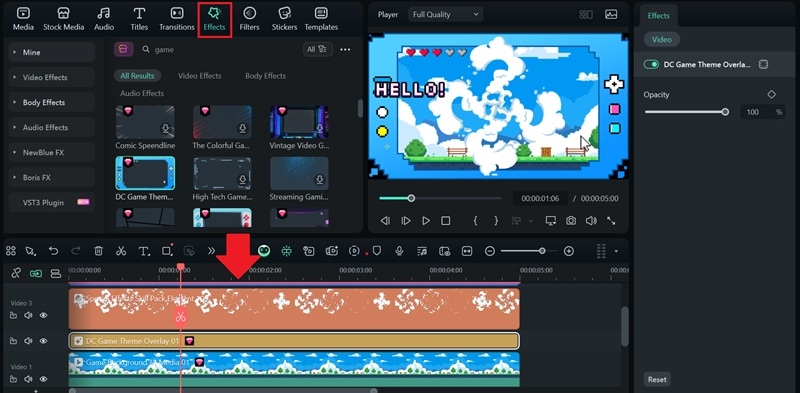800x393 pixels.
Task: Add an opacity keyframe diamond
Action: (x=771, y=94)
